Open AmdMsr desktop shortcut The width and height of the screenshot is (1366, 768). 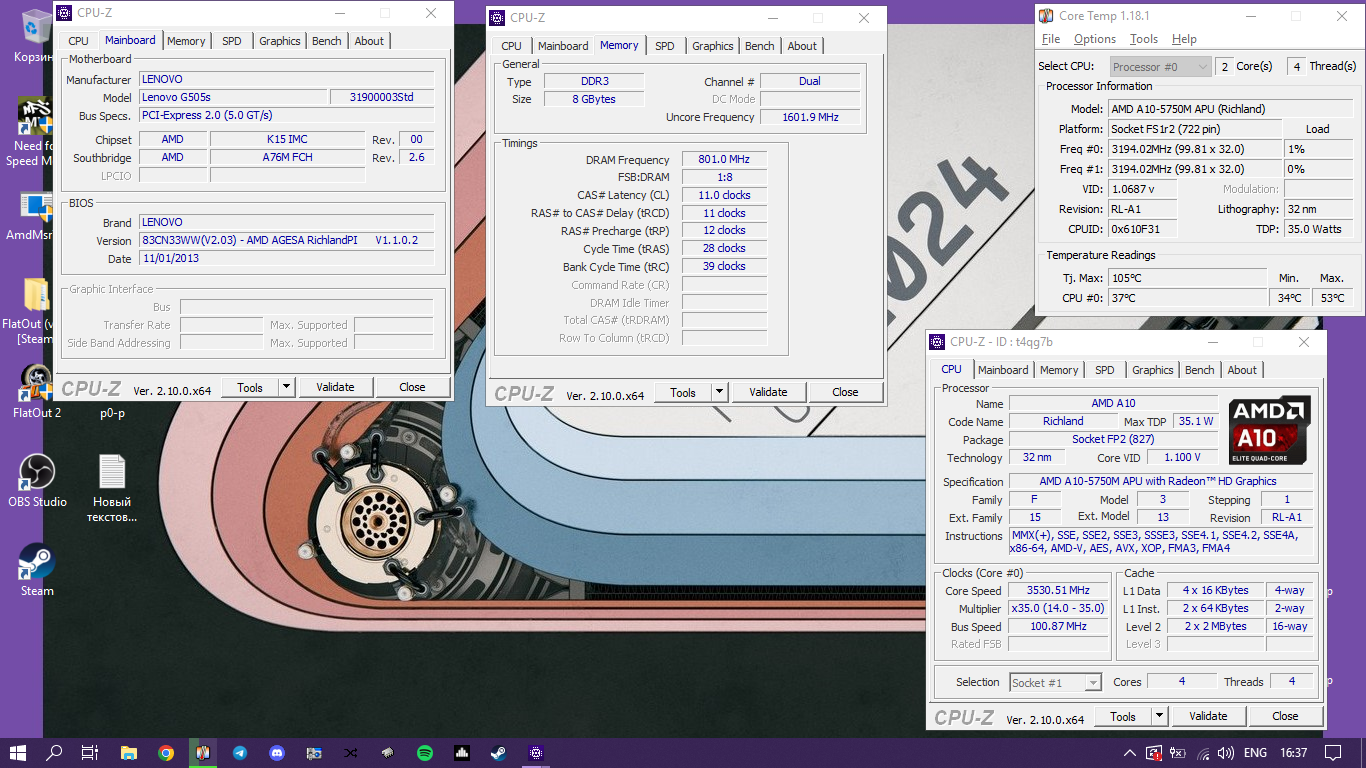coord(30,215)
